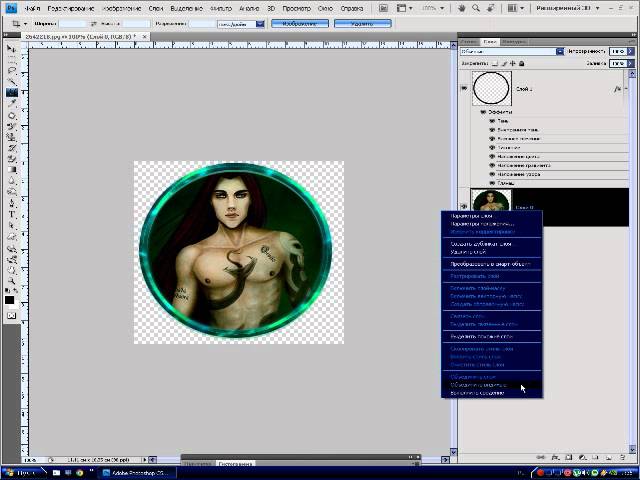The width and height of the screenshot is (640, 480).
Task: Toggle eye icon of Слой 0 layer
Action: 464,207
